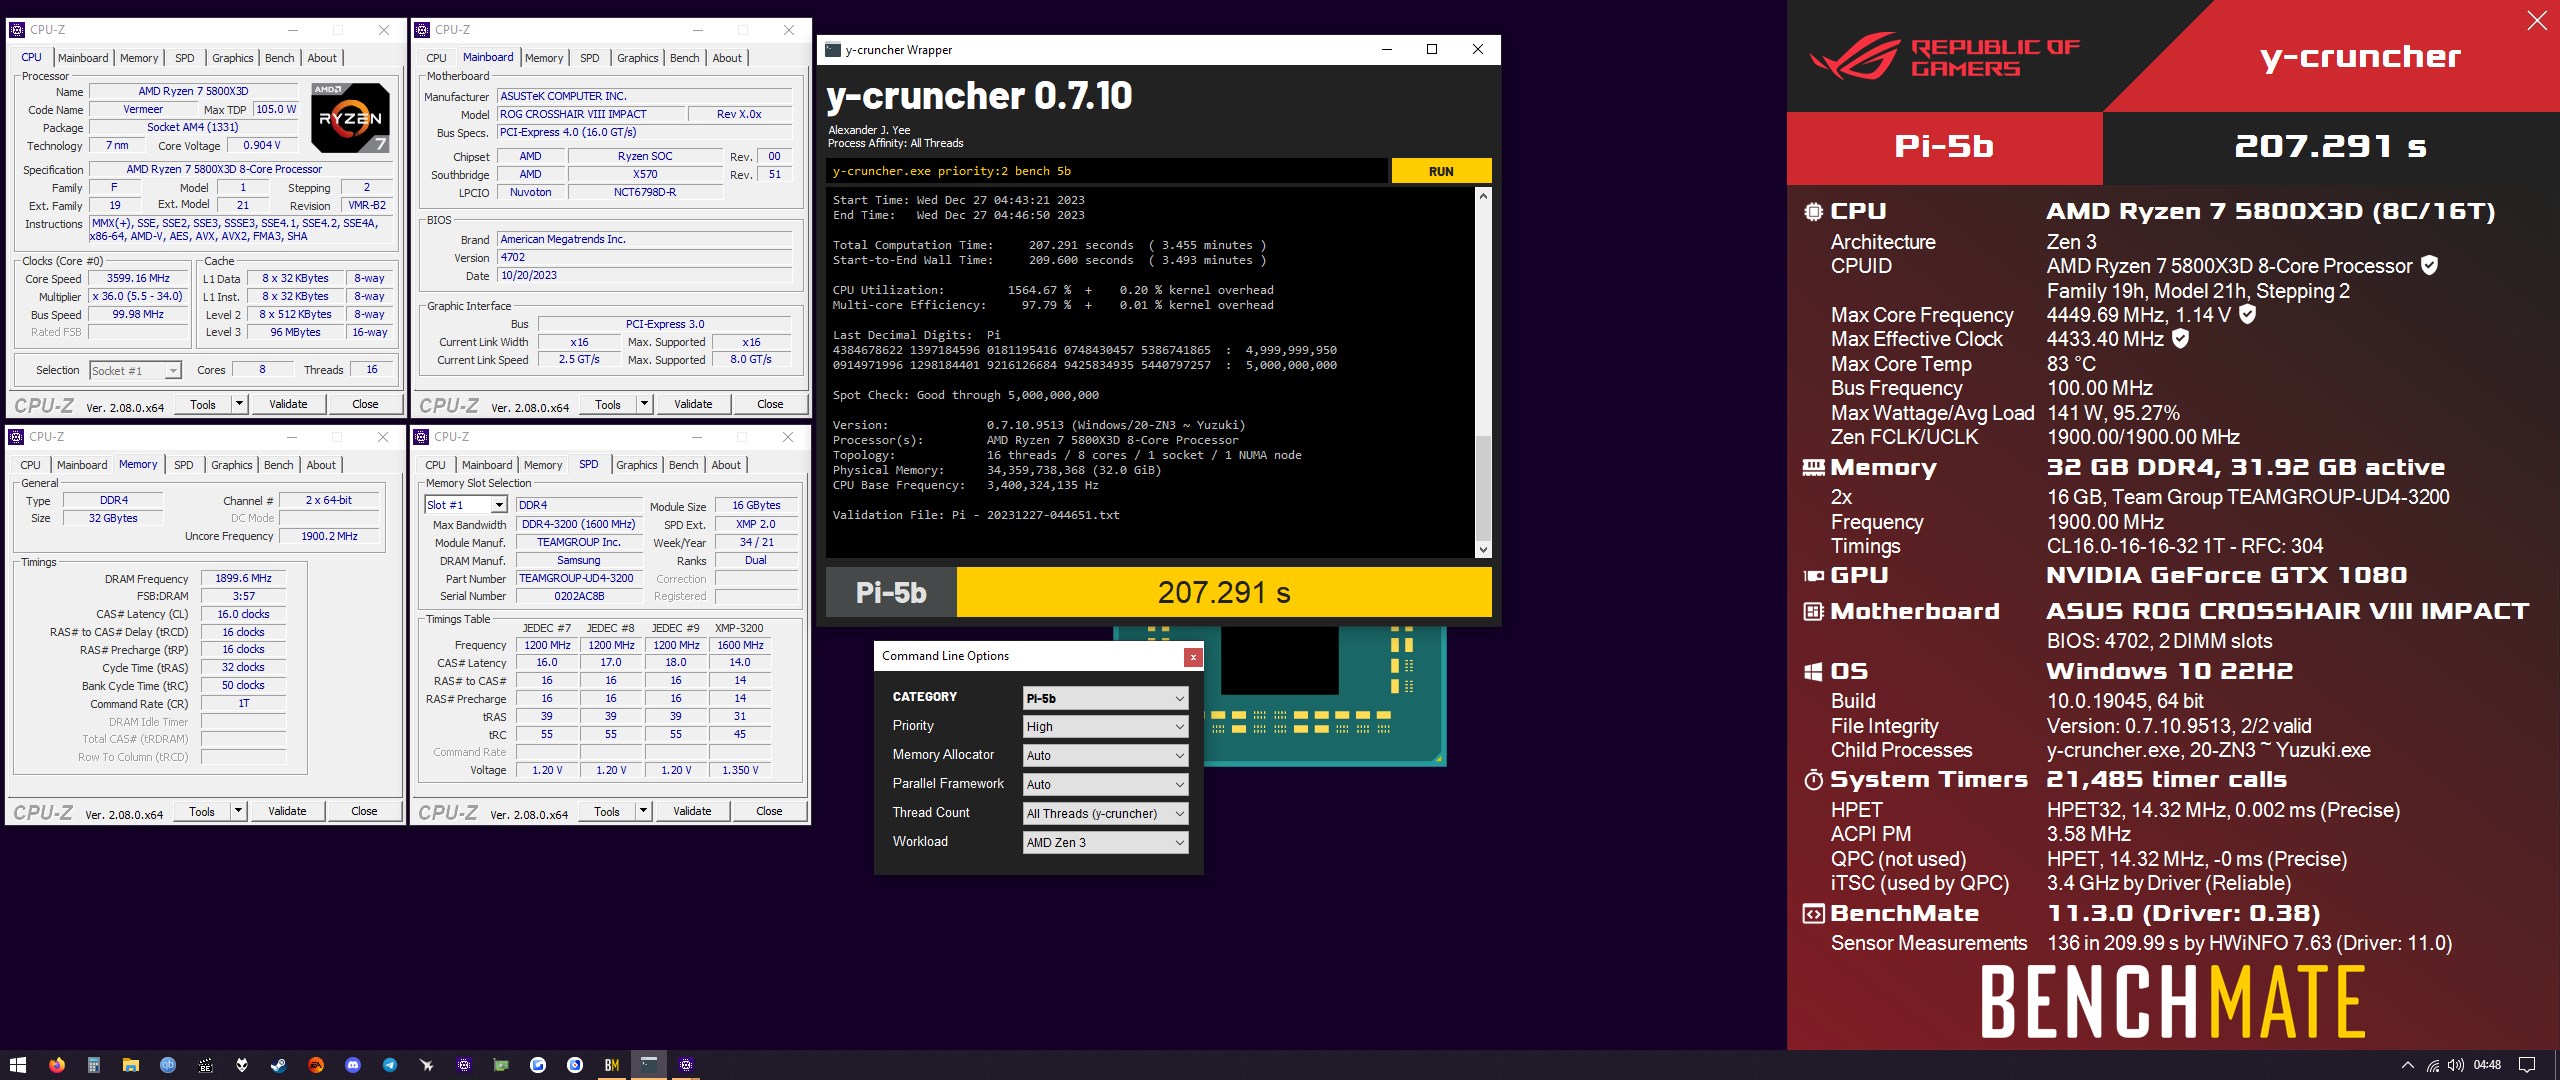Open the green graphics card taskbar icon
This screenshot has height=1080, width=2560.
pyautogui.click(x=501, y=1065)
